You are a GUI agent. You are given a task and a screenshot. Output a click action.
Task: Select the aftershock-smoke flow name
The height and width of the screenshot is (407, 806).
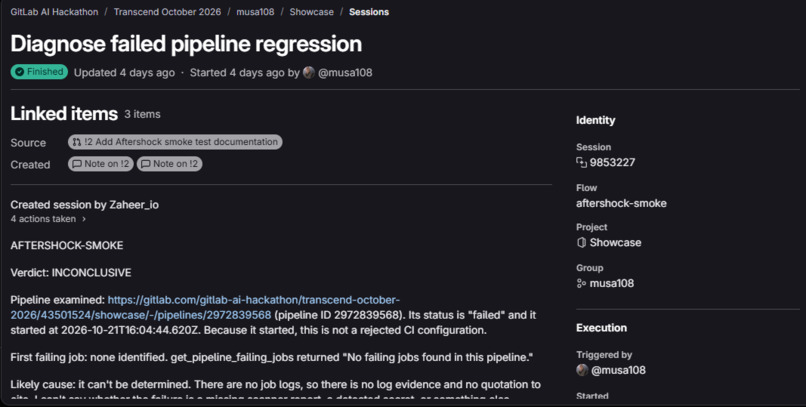coord(621,203)
